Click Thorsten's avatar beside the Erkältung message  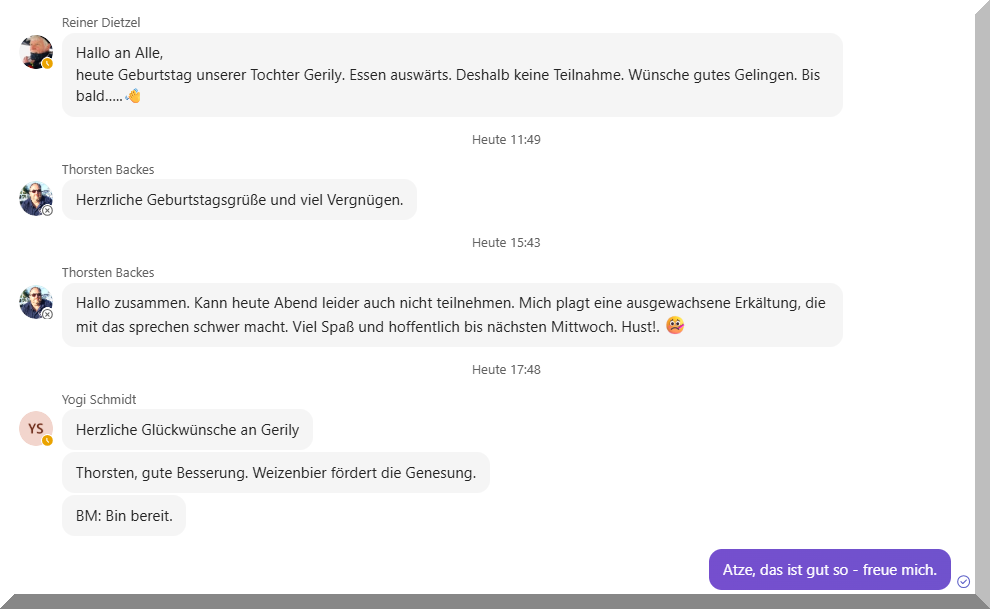tap(36, 301)
